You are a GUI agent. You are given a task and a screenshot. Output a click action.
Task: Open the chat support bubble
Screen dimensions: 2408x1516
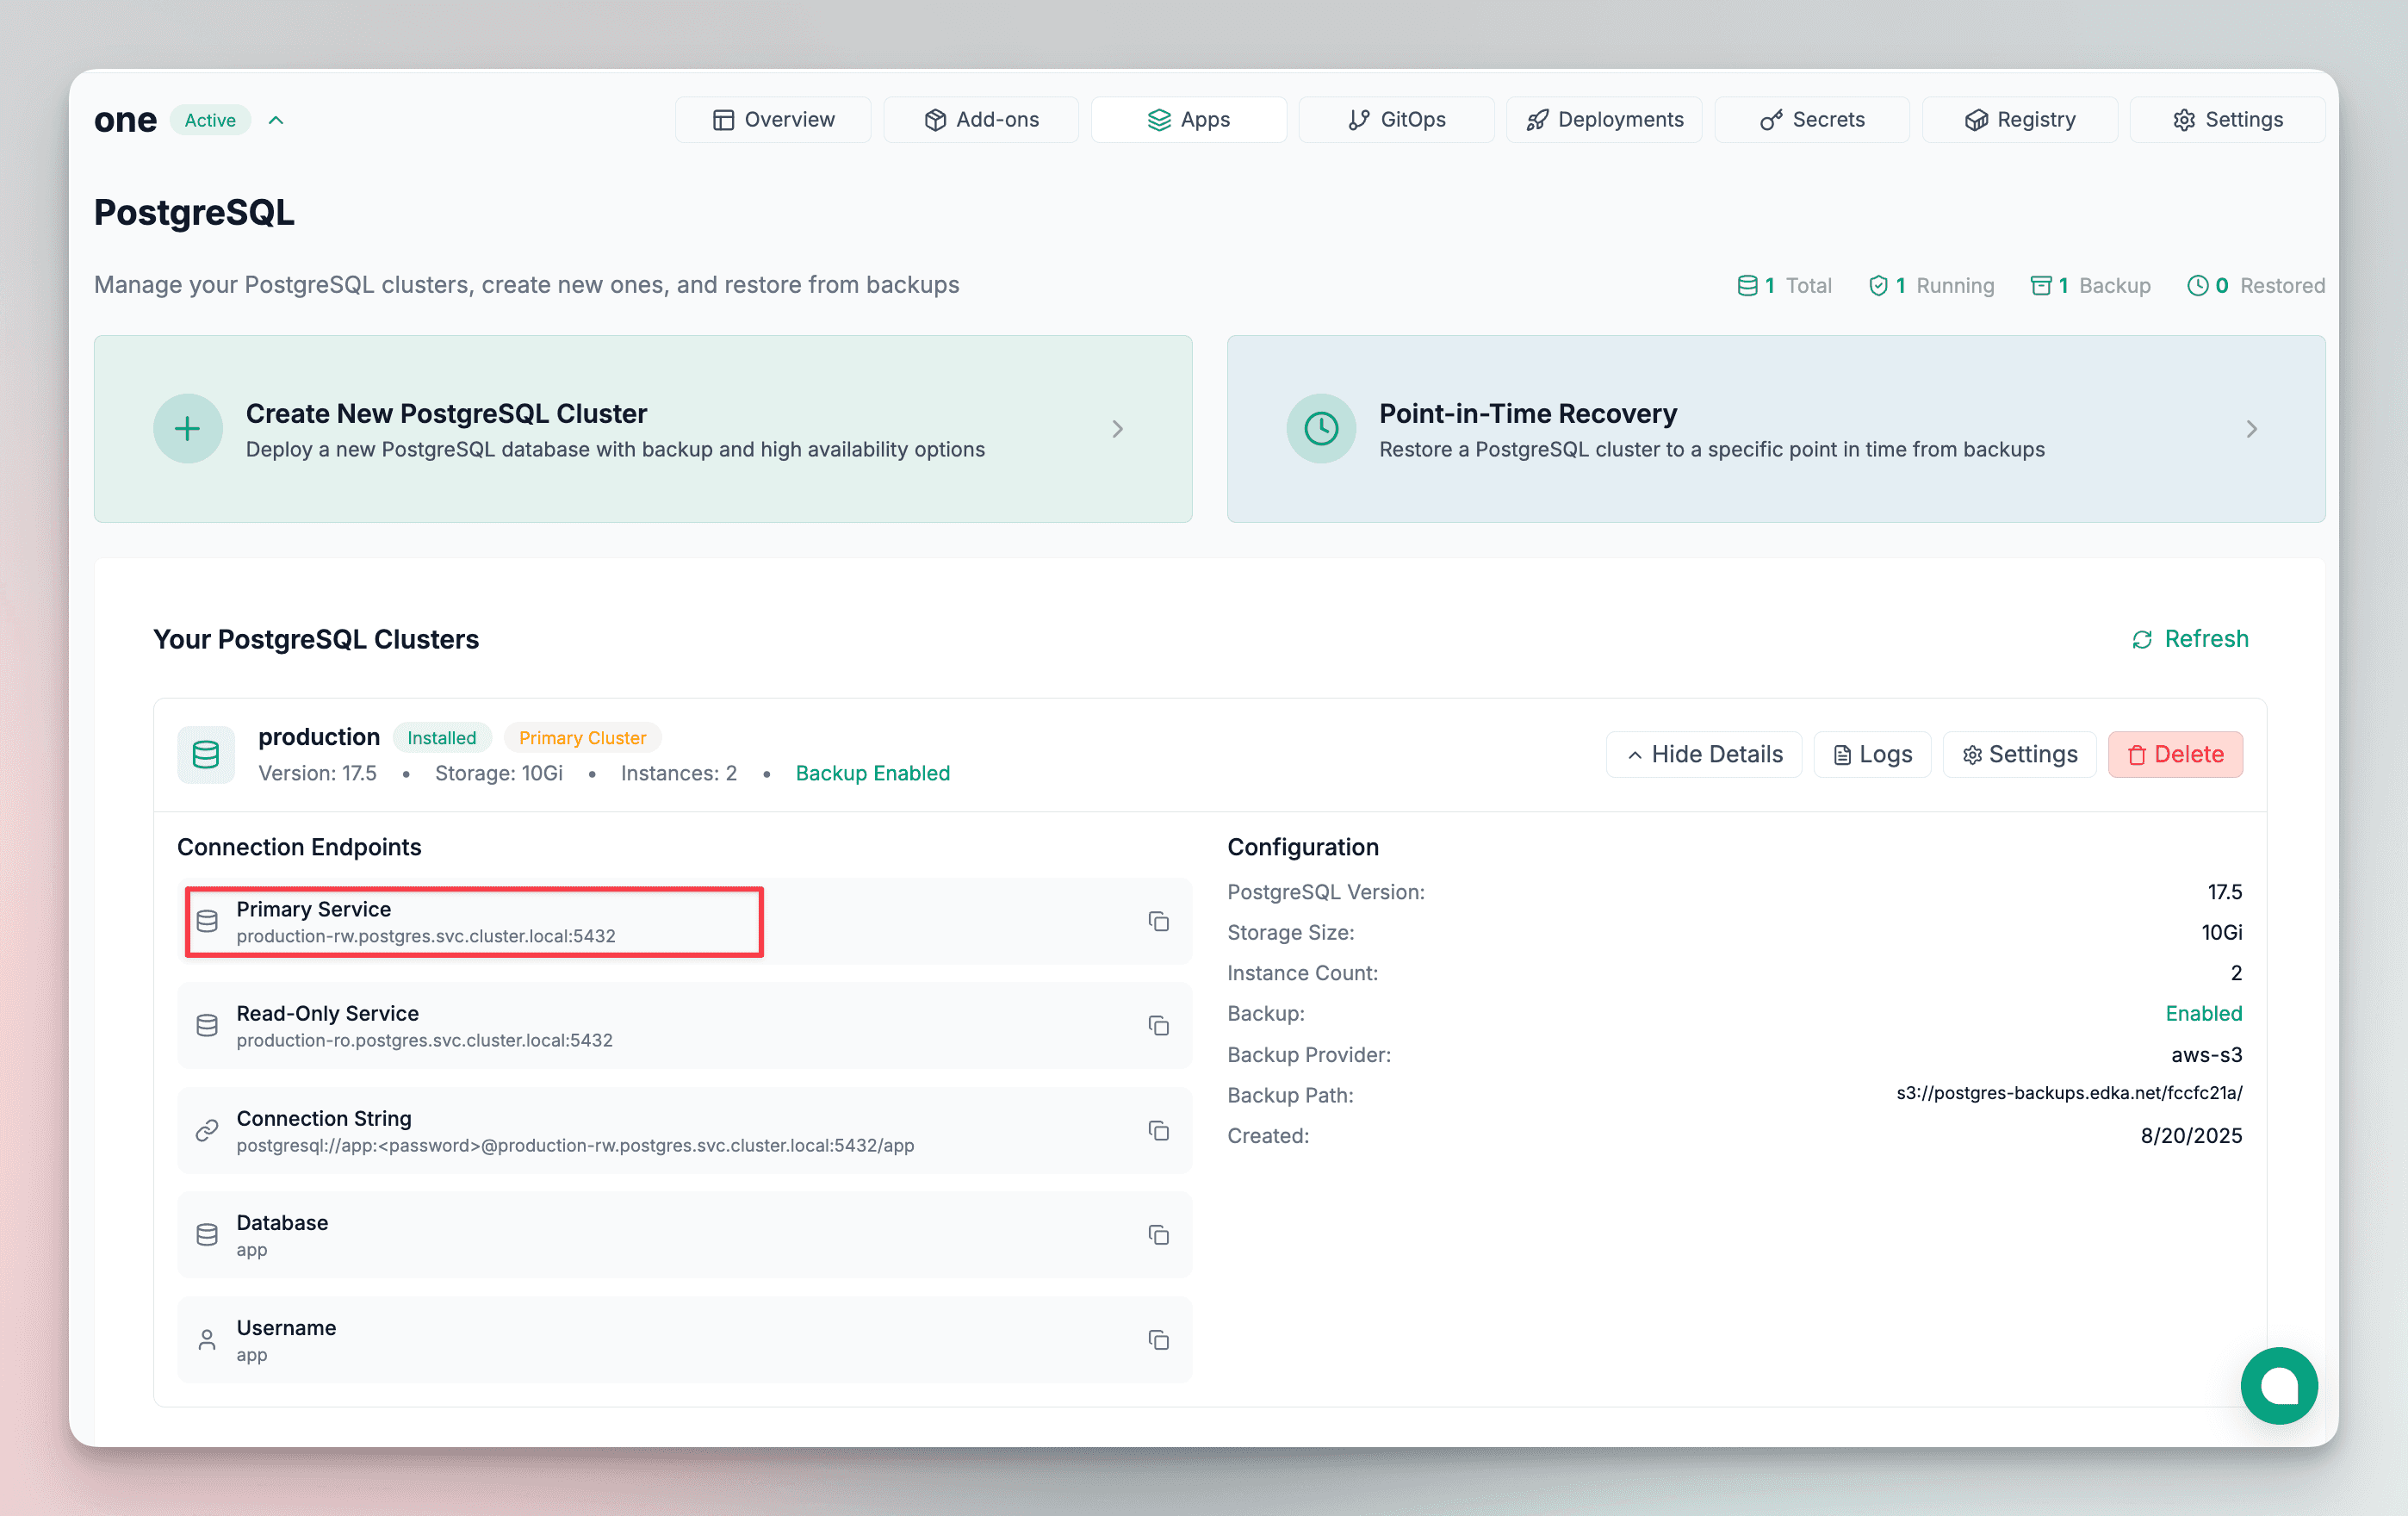pyautogui.click(x=2278, y=1385)
